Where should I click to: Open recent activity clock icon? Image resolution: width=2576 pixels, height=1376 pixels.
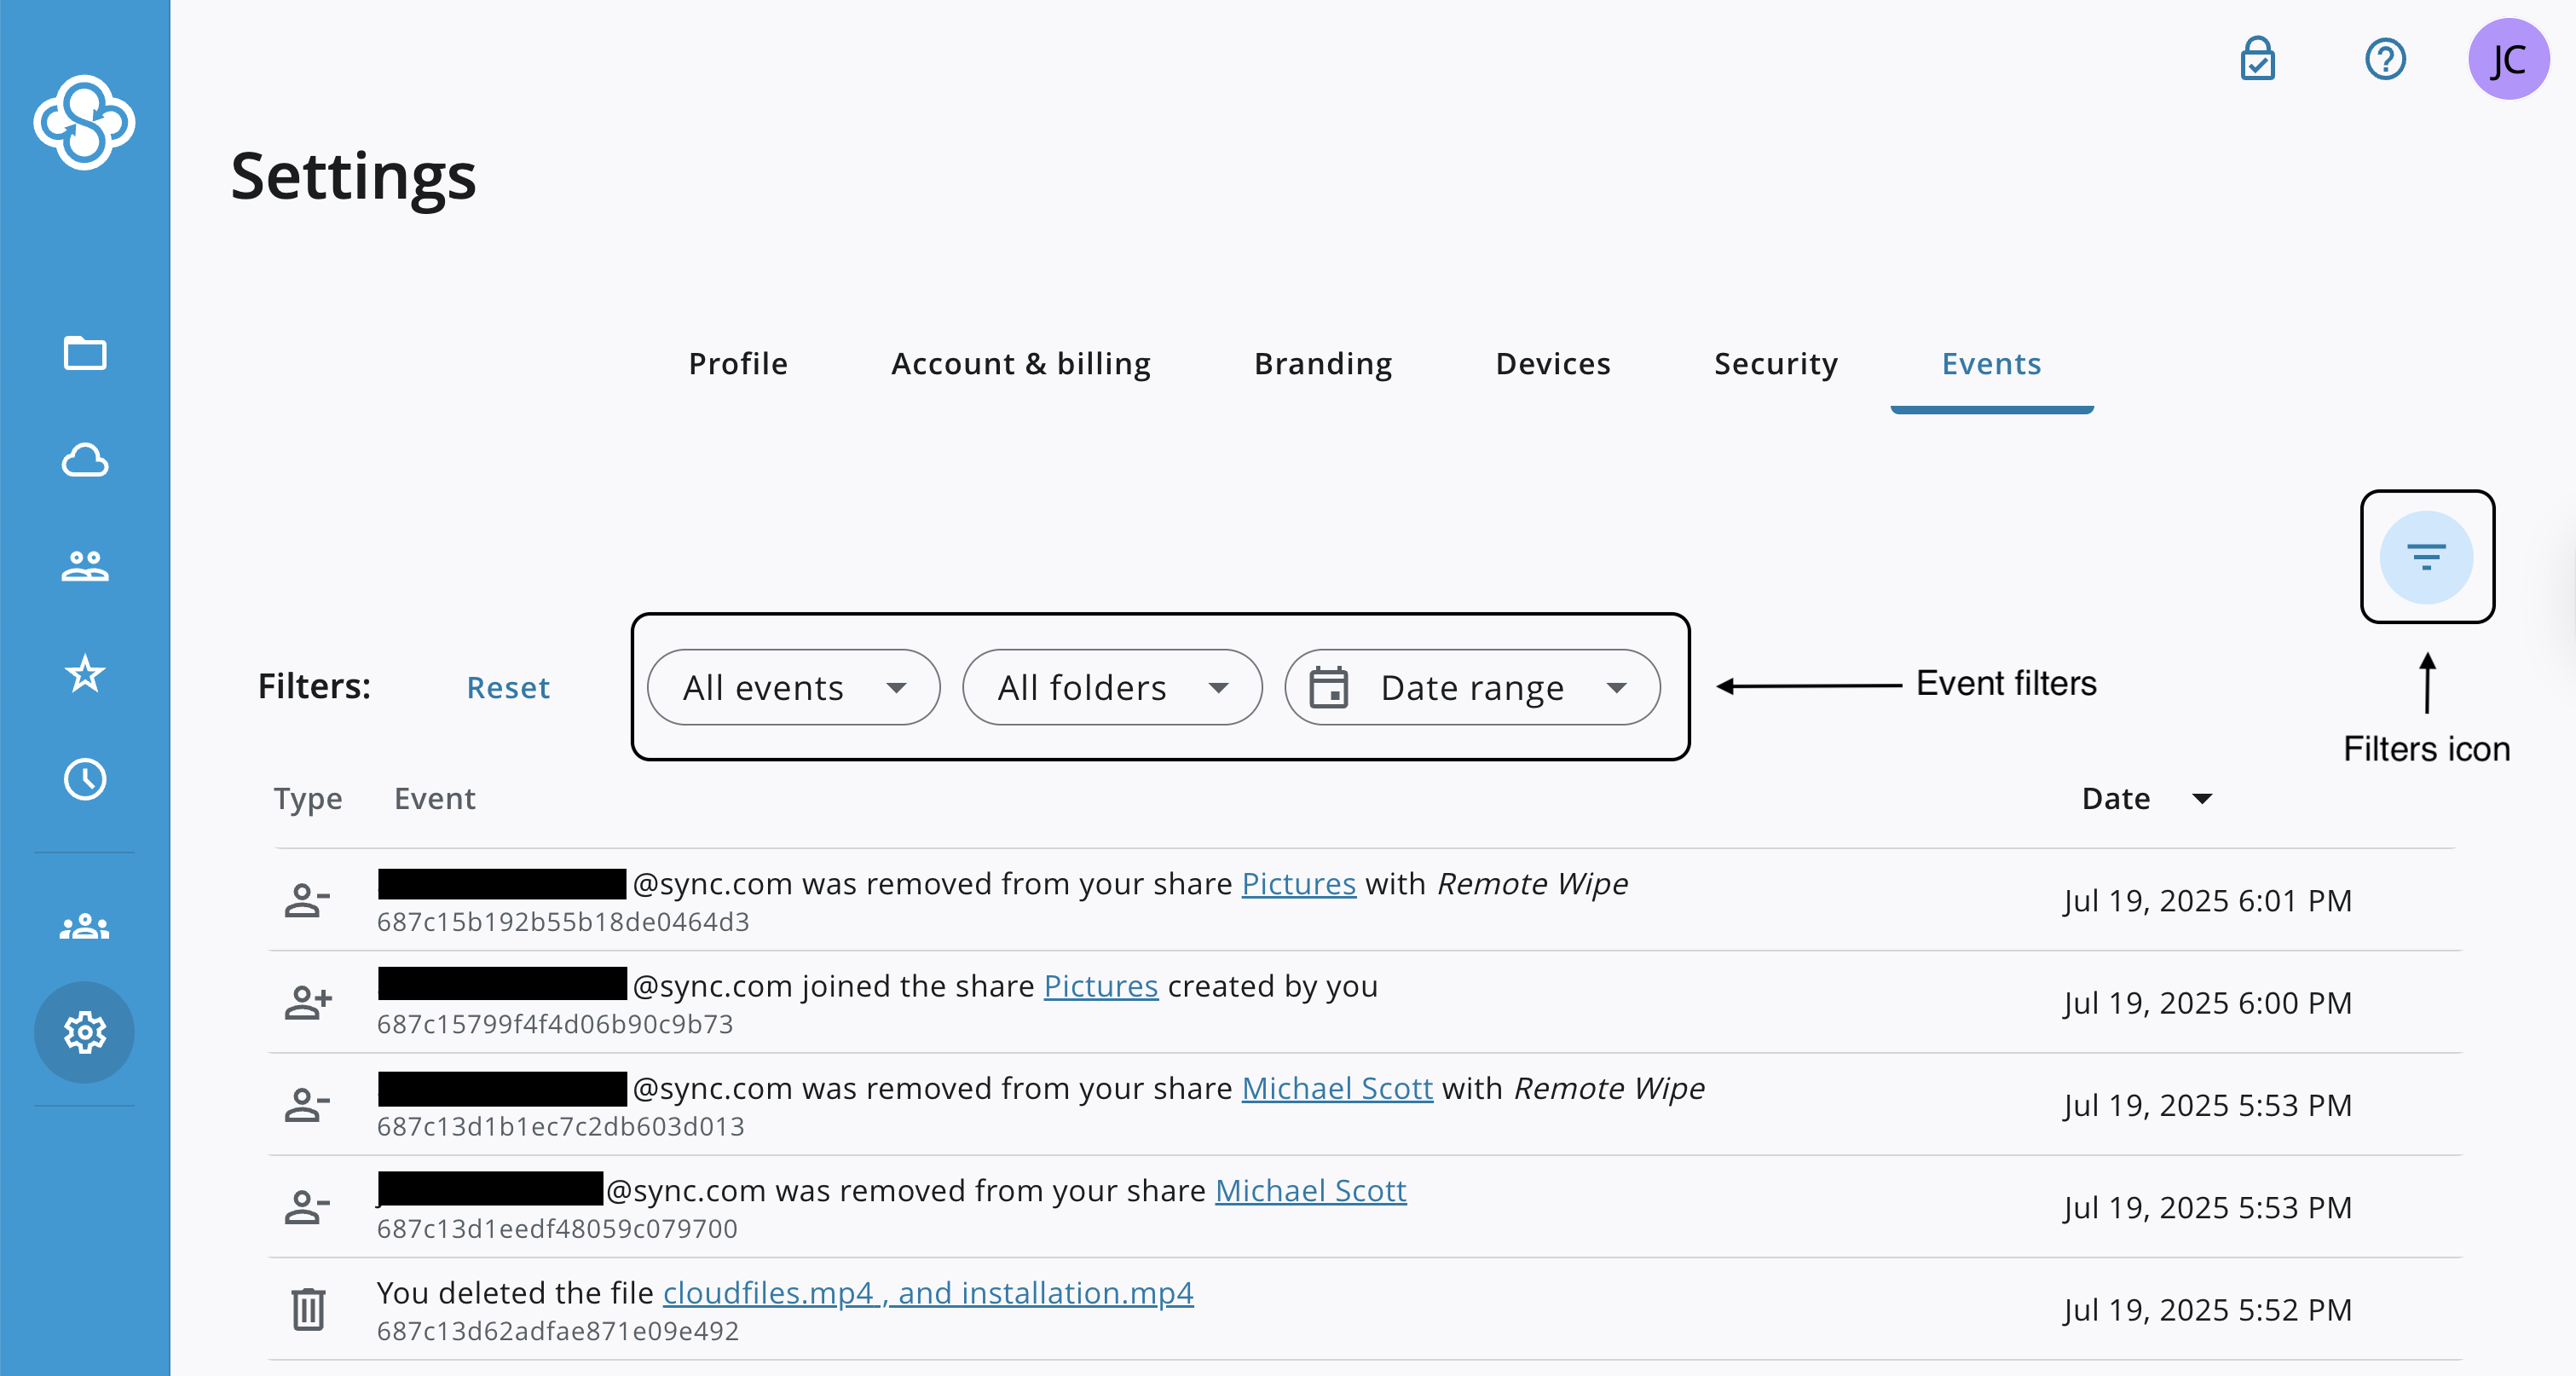click(85, 779)
